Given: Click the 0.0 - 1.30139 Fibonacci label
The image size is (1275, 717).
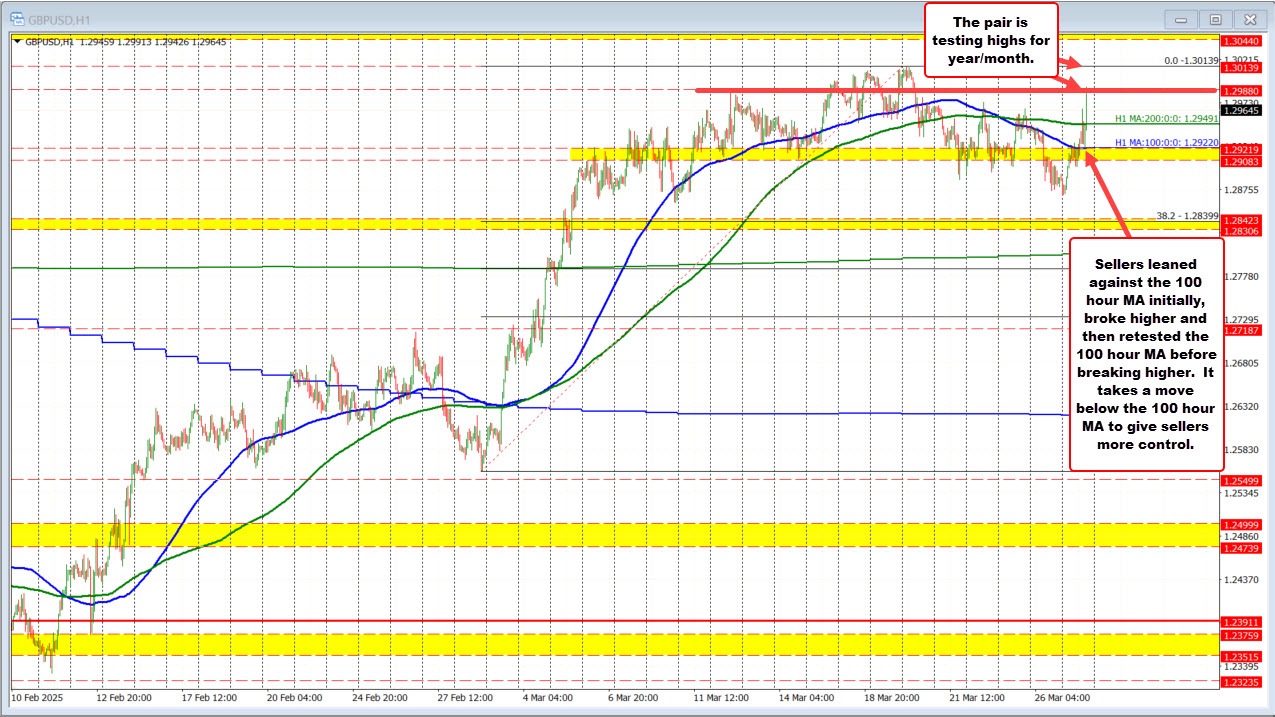Looking at the screenshot, I should pyautogui.click(x=1192, y=61).
